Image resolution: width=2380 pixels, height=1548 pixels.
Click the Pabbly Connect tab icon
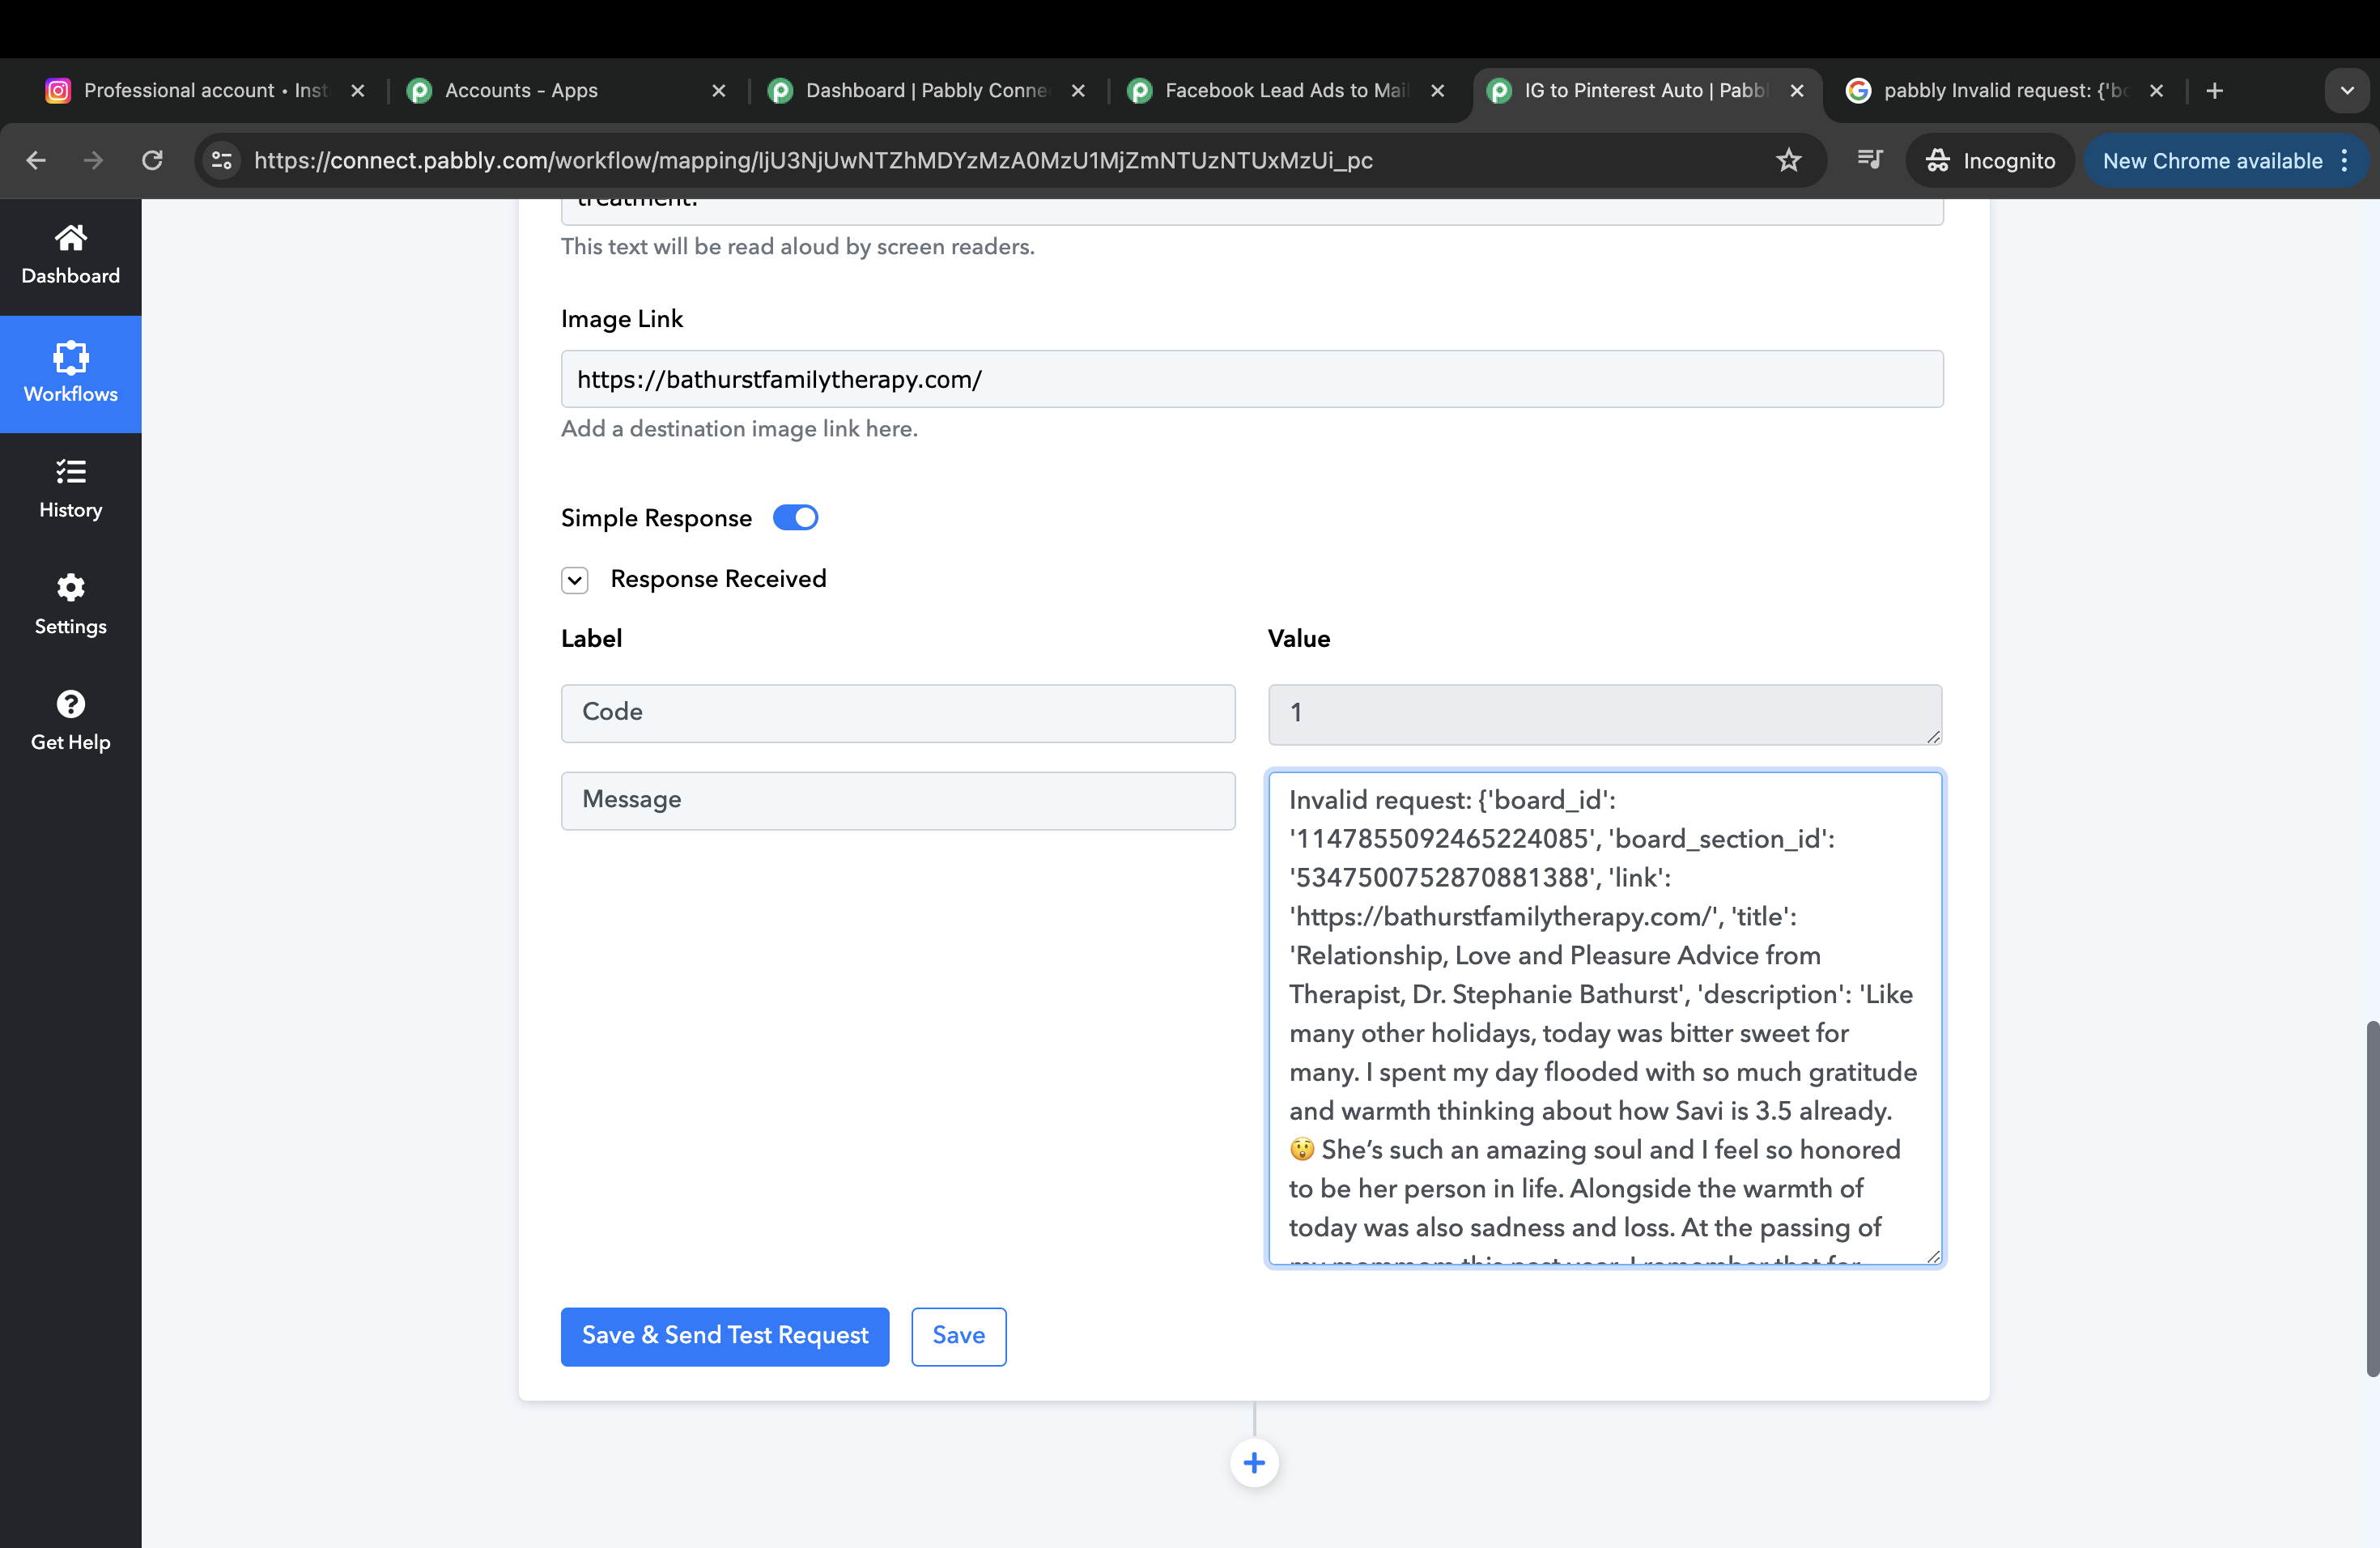[x=786, y=90]
